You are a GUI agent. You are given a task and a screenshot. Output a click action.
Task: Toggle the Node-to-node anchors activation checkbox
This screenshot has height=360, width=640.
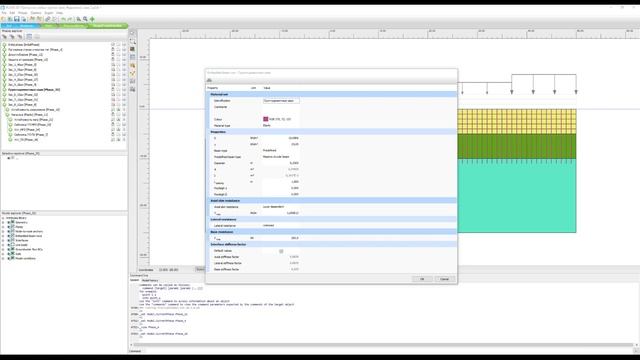[x=13, y=231]
